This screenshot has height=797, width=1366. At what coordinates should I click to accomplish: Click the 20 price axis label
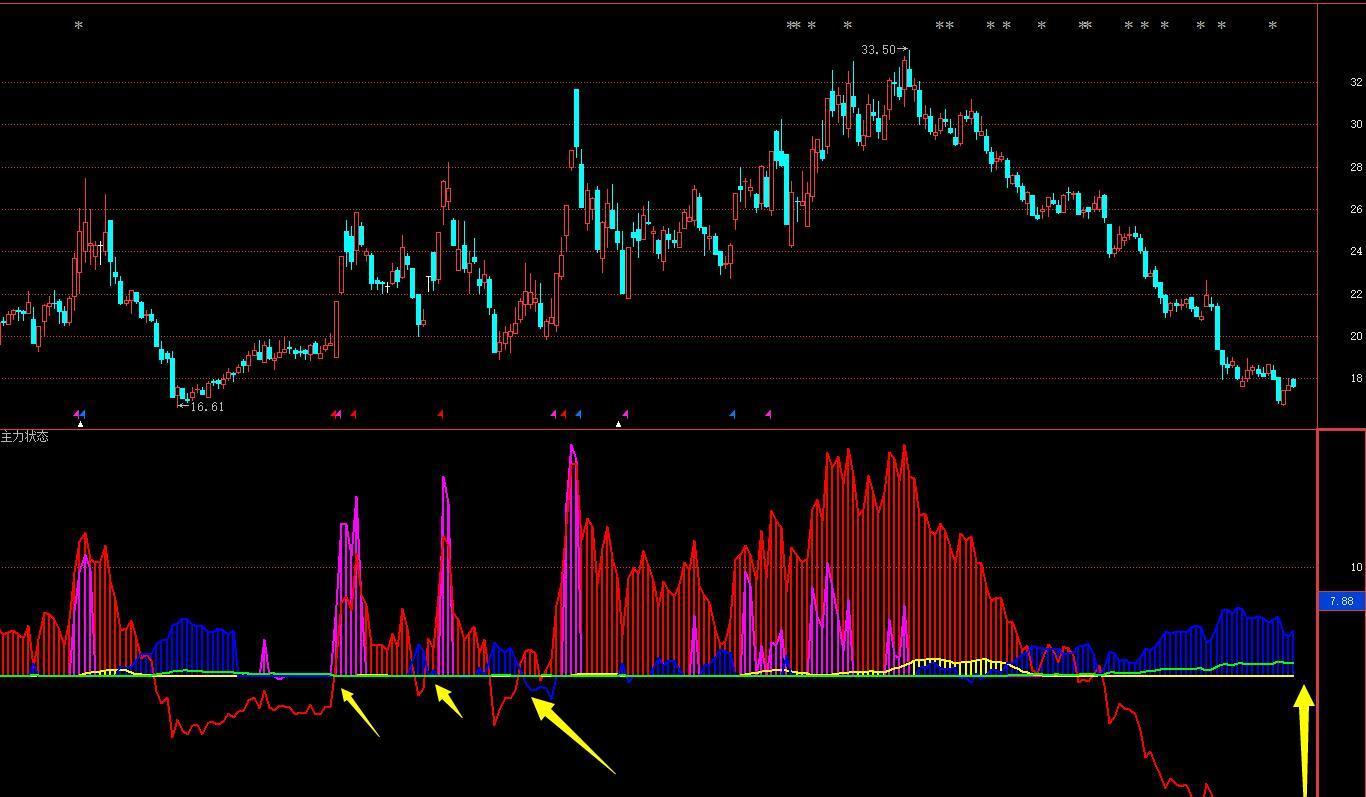pyautogui.click(x=1356, y=336)
